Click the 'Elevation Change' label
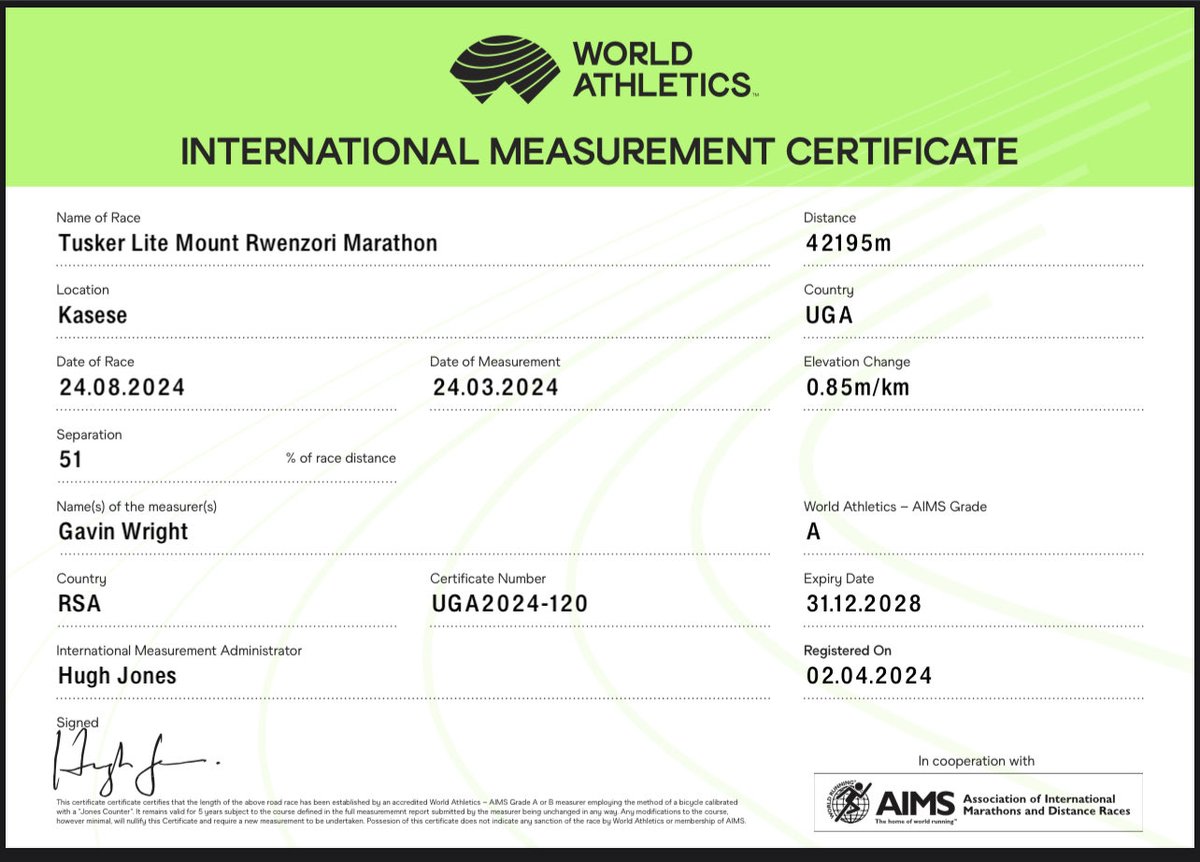Screen dimensions: 1200x862 [857, 362]
